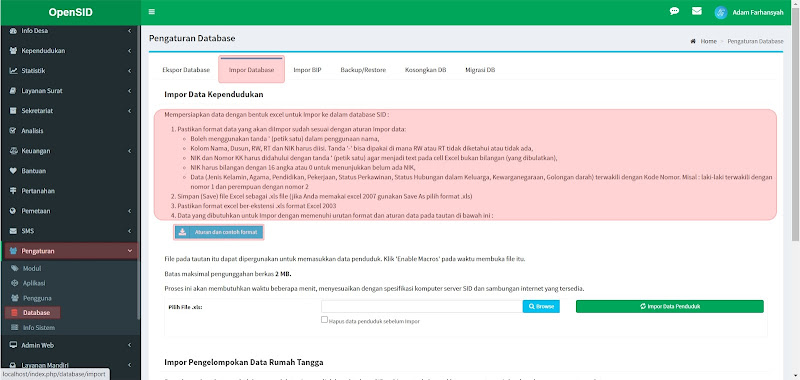Click Adam Farhansyah avatar picture
This screenshot has height=380, width=800.
pos(721,13)
